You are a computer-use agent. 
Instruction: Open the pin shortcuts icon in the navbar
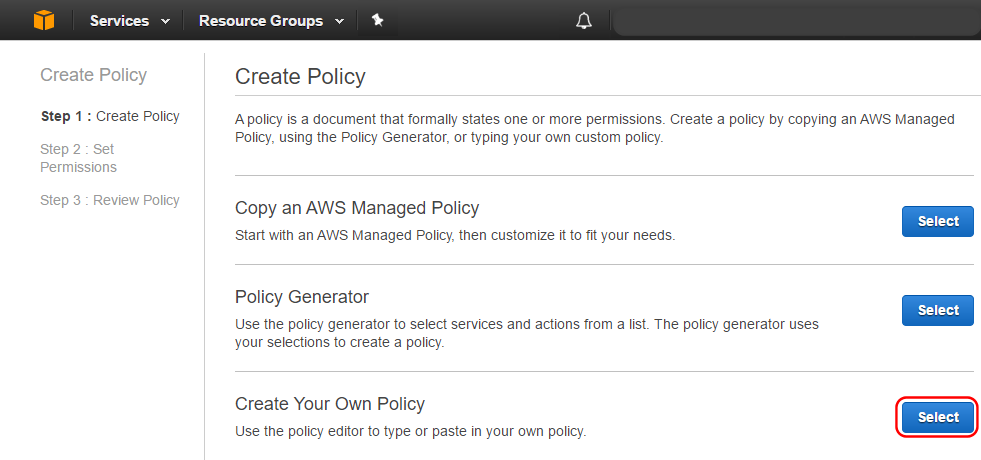tap(377, 21)
